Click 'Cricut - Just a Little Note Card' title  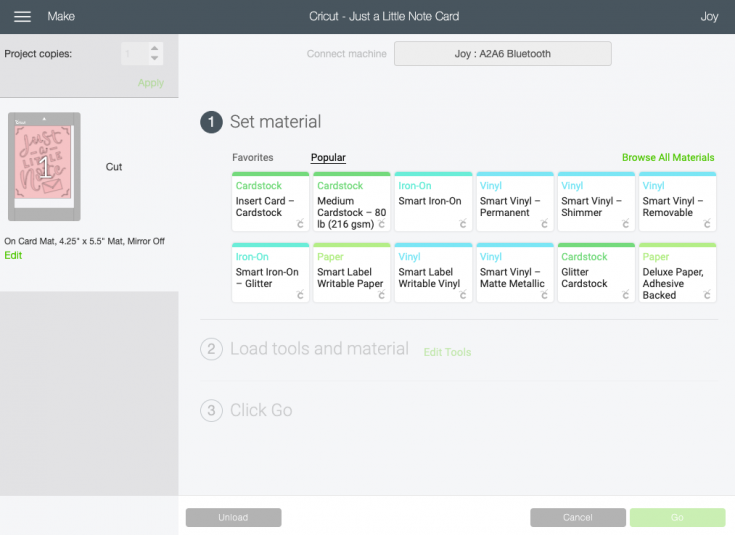pyautogui.click(x=384, y=16)
